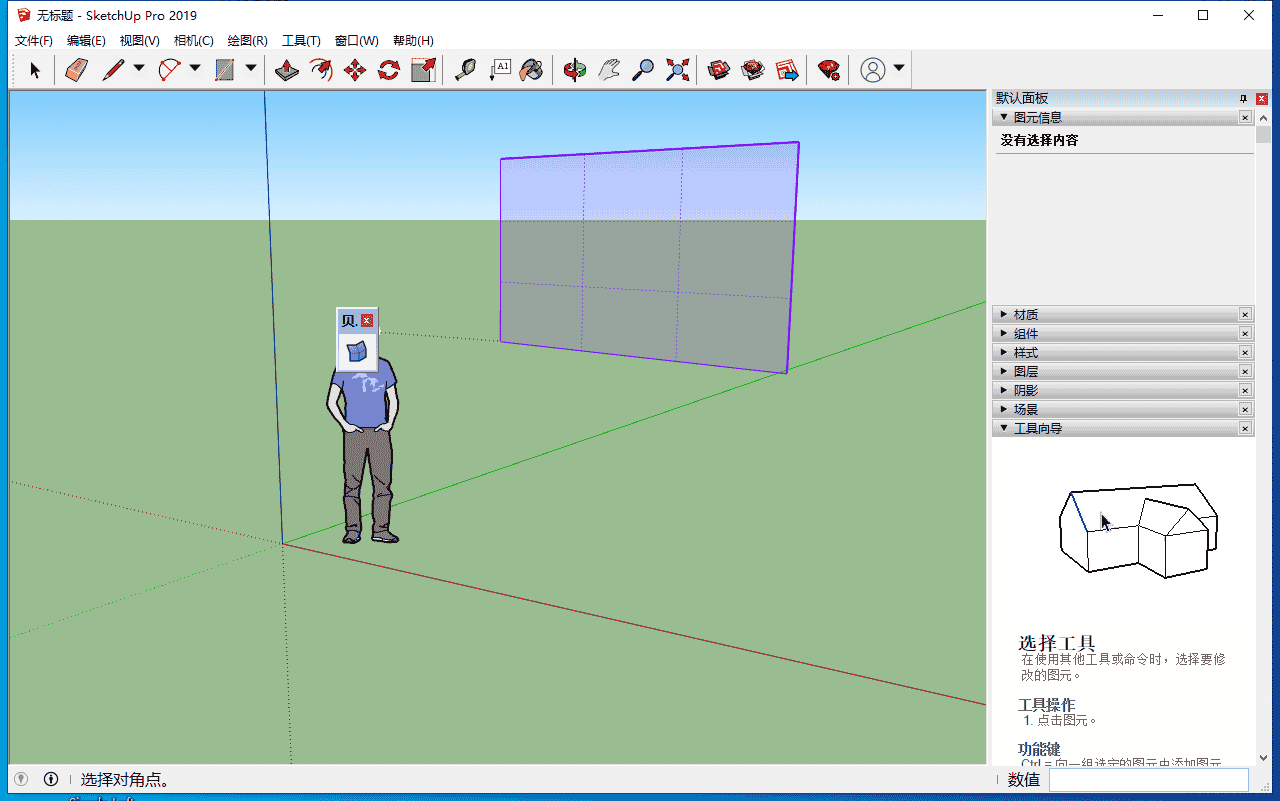The image size is (1280, 801).
Task: Select the Paint Bucket tool
Action: [x=533, y=70]
